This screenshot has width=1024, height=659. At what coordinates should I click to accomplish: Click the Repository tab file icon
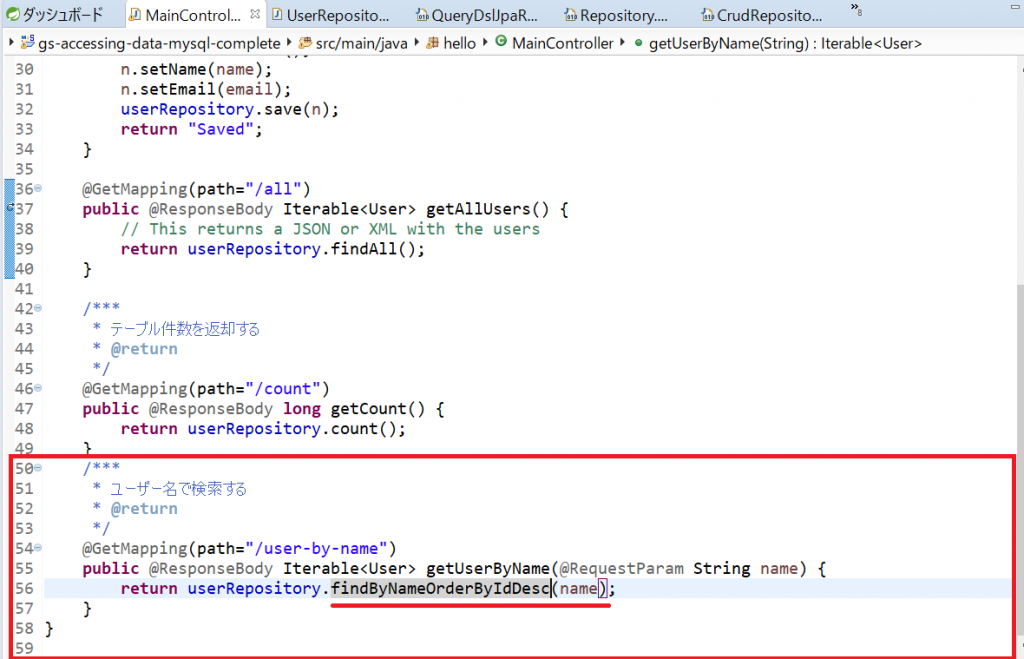pos(570,15)
